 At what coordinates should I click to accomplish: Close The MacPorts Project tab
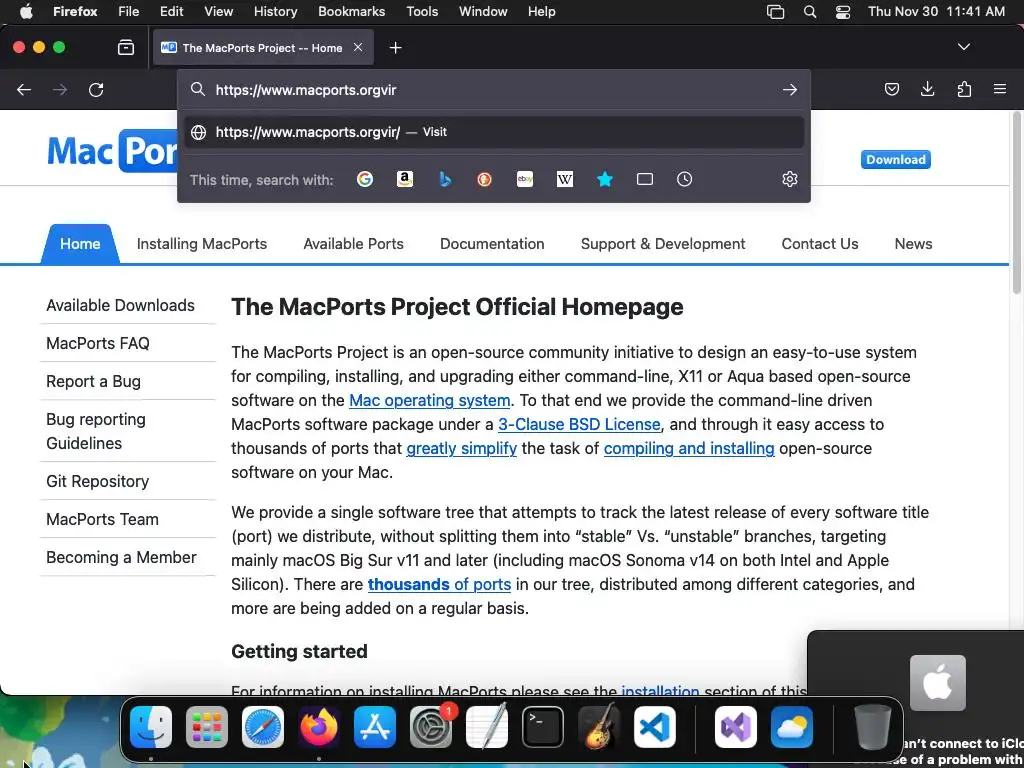click(358, 48)
